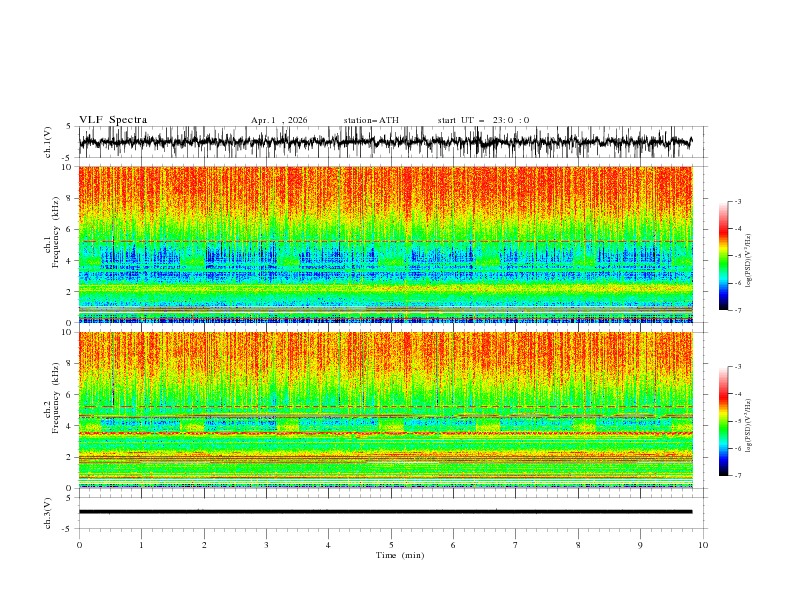Screen dimensions: 792x612
Task: Click the "VLF Spectra" title text
Action: 113,120
